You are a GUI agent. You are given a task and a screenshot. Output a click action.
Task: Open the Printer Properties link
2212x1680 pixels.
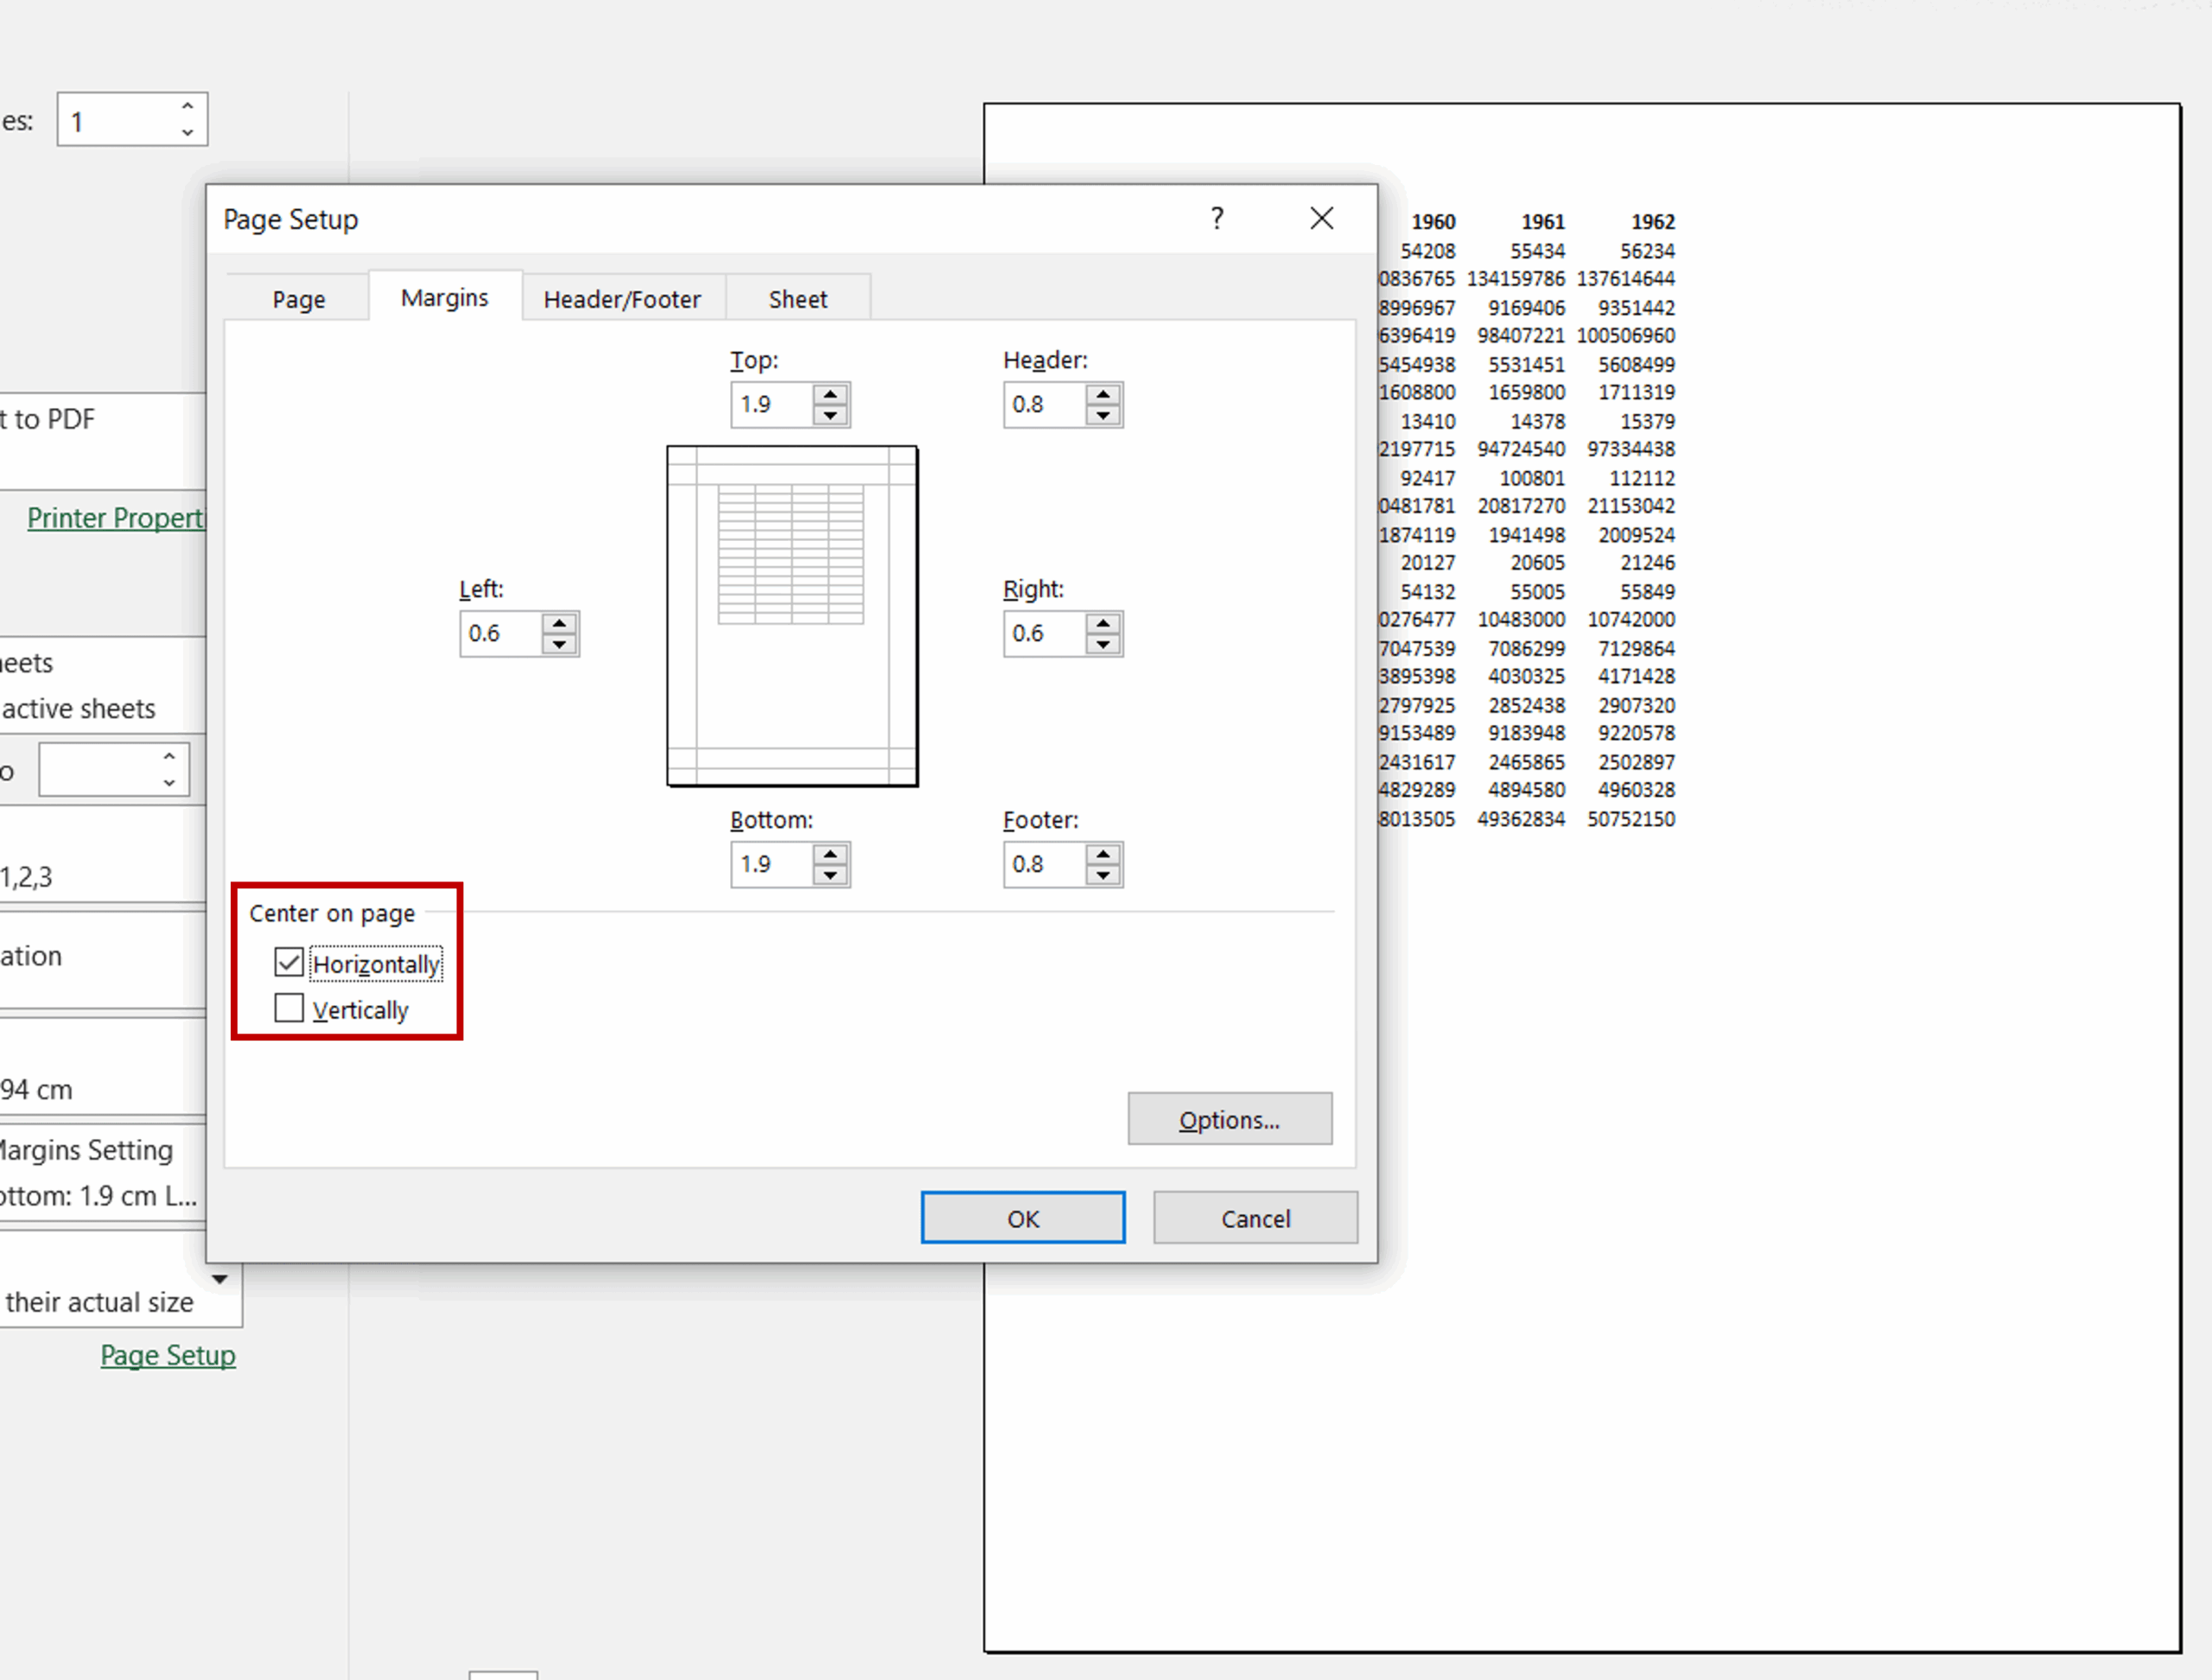tap(115, 518)
